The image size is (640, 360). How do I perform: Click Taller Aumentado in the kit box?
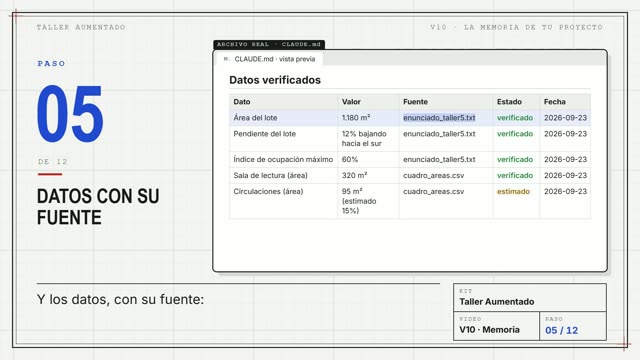click(497, 302)
